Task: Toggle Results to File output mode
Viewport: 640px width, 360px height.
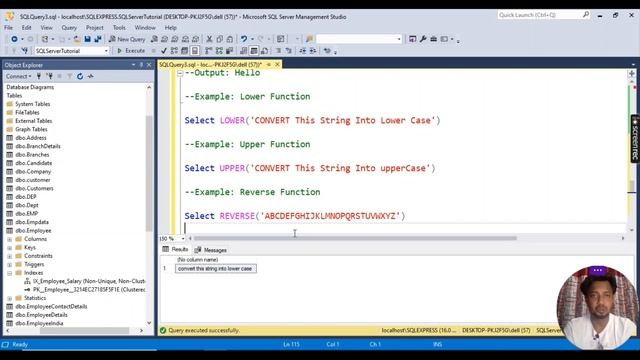Action: point(264,51)
